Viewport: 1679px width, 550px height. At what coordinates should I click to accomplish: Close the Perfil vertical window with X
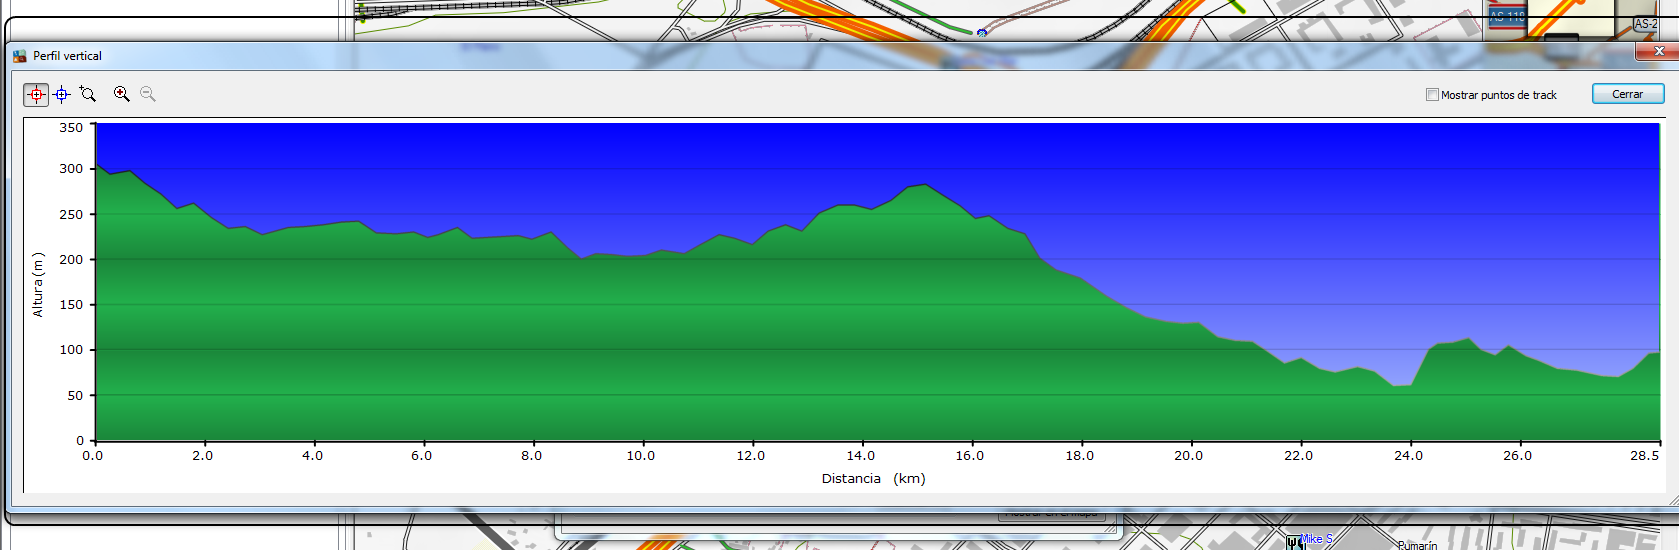1658,51
